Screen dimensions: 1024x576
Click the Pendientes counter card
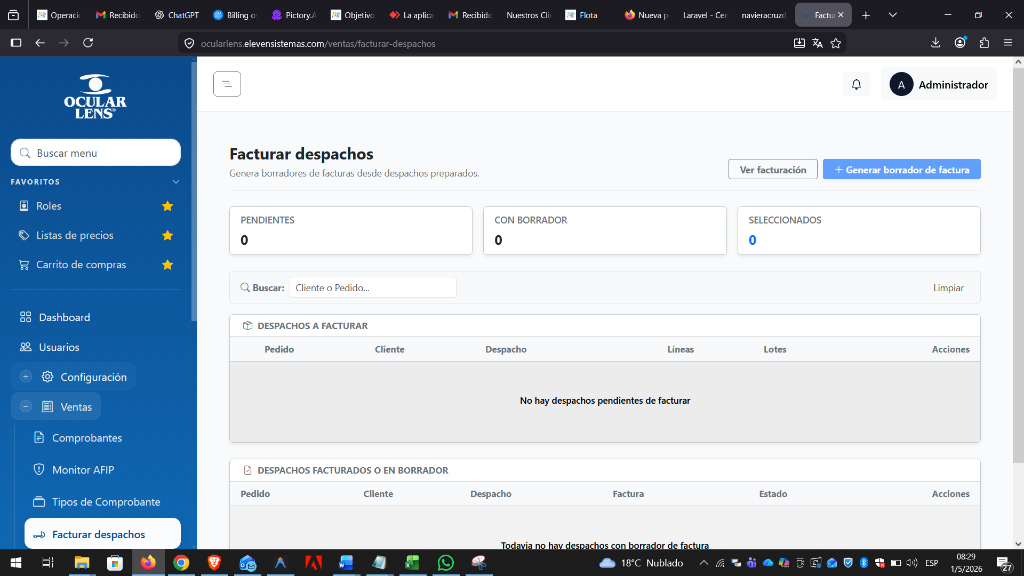coord(351,231)
